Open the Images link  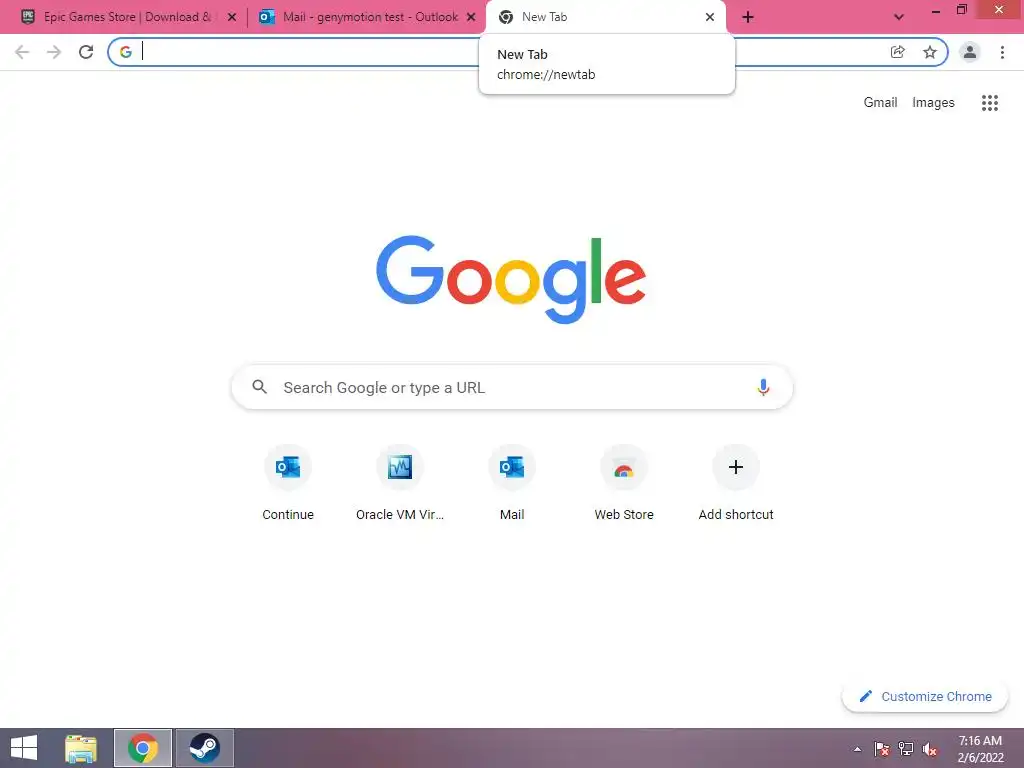[933, 103]
